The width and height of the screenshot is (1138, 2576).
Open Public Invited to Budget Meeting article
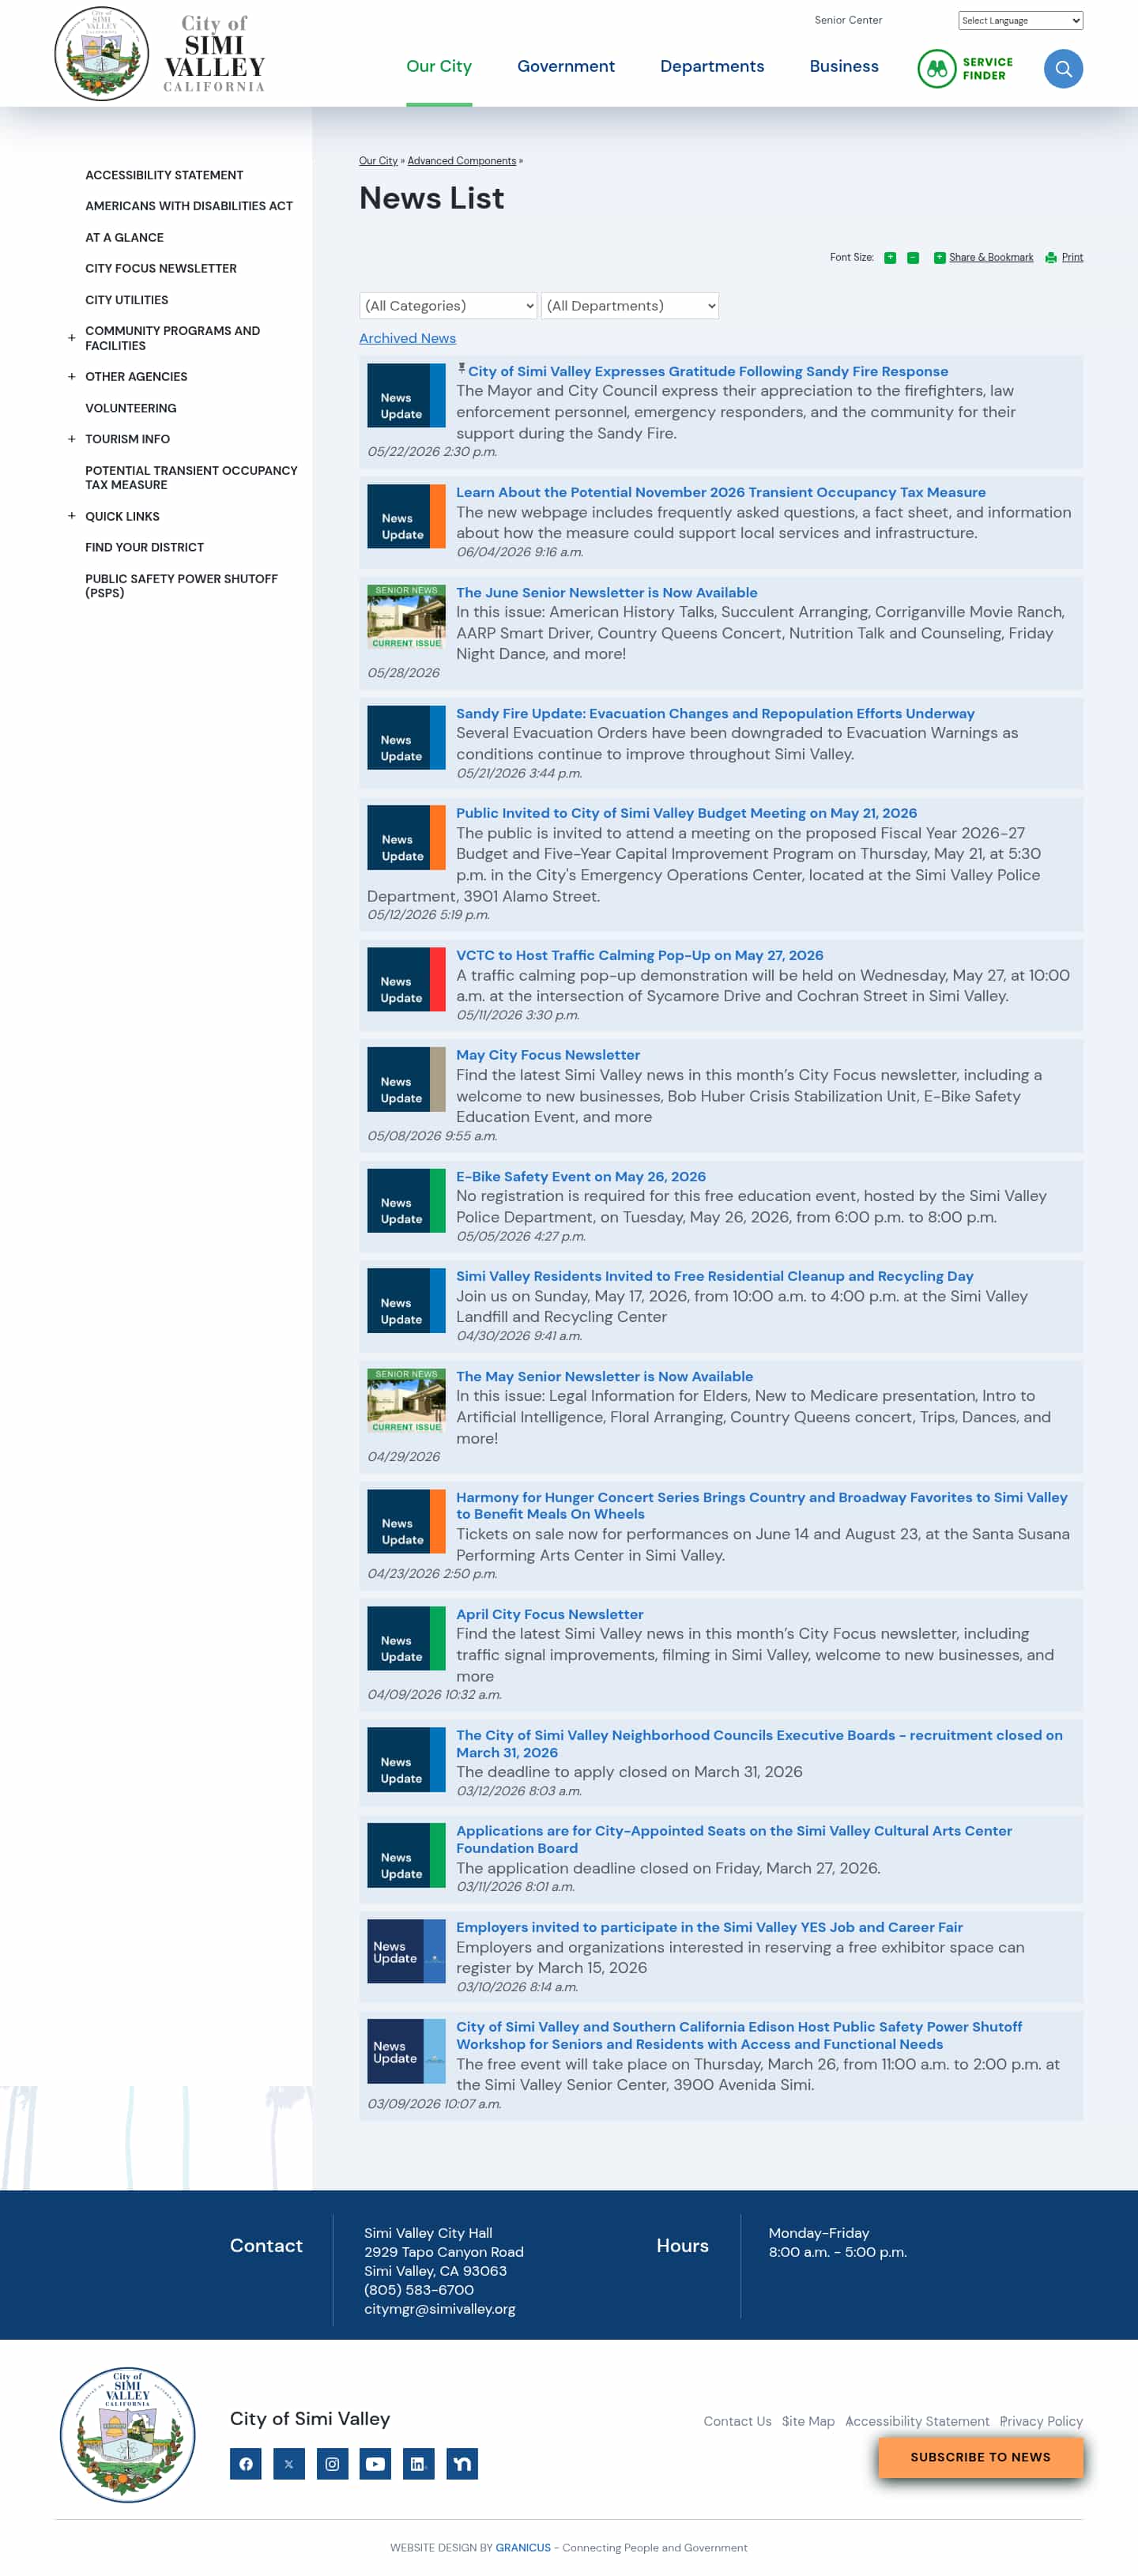686,814
